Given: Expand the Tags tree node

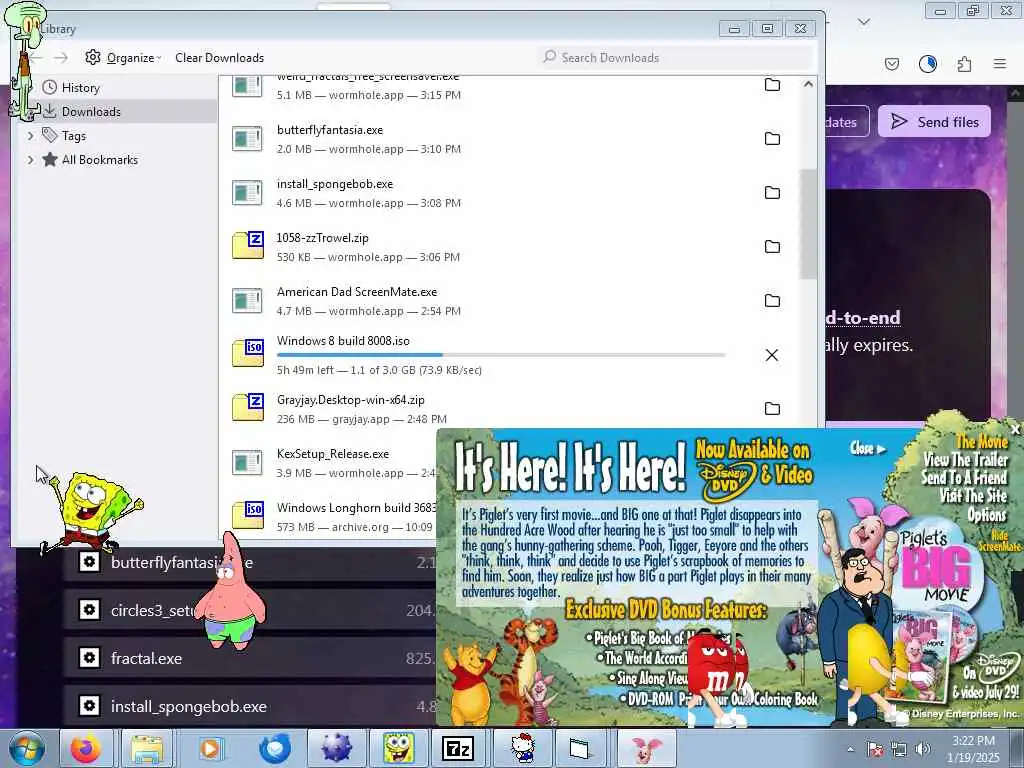Looking at the screenshot, I should click(30, 136).
